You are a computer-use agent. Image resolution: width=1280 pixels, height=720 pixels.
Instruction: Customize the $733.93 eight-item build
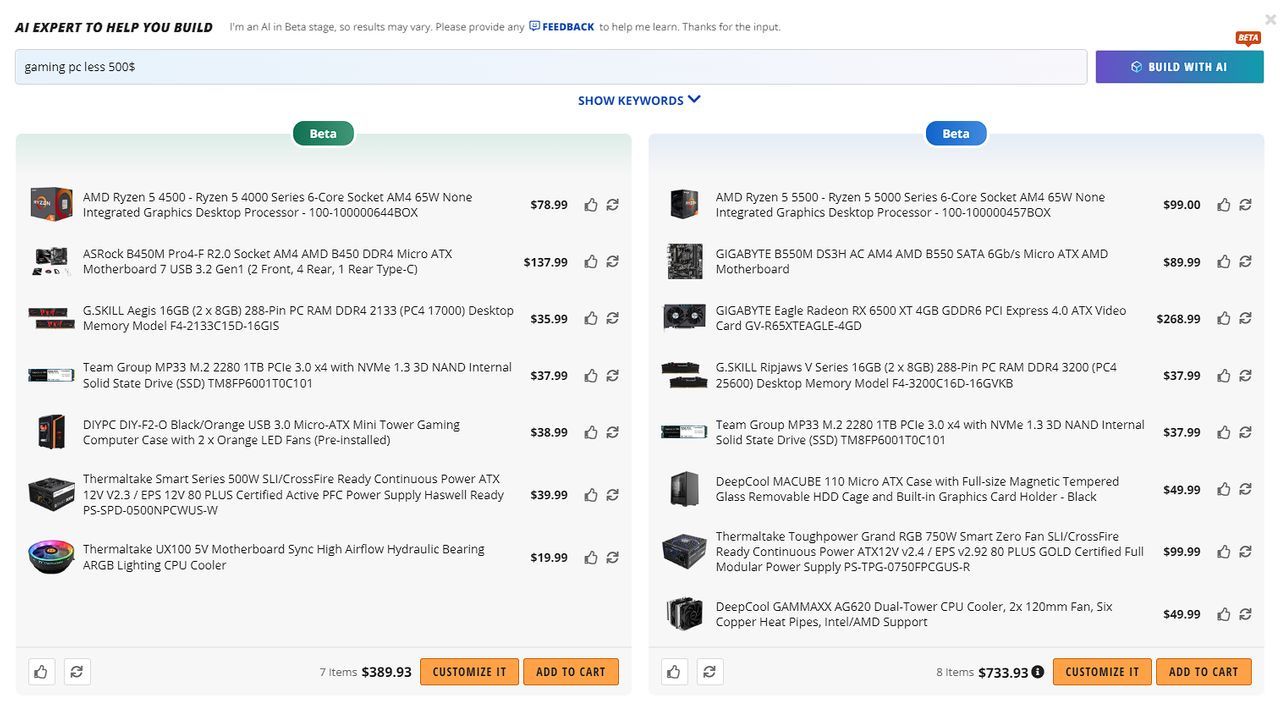click(x=1103, y=672)
